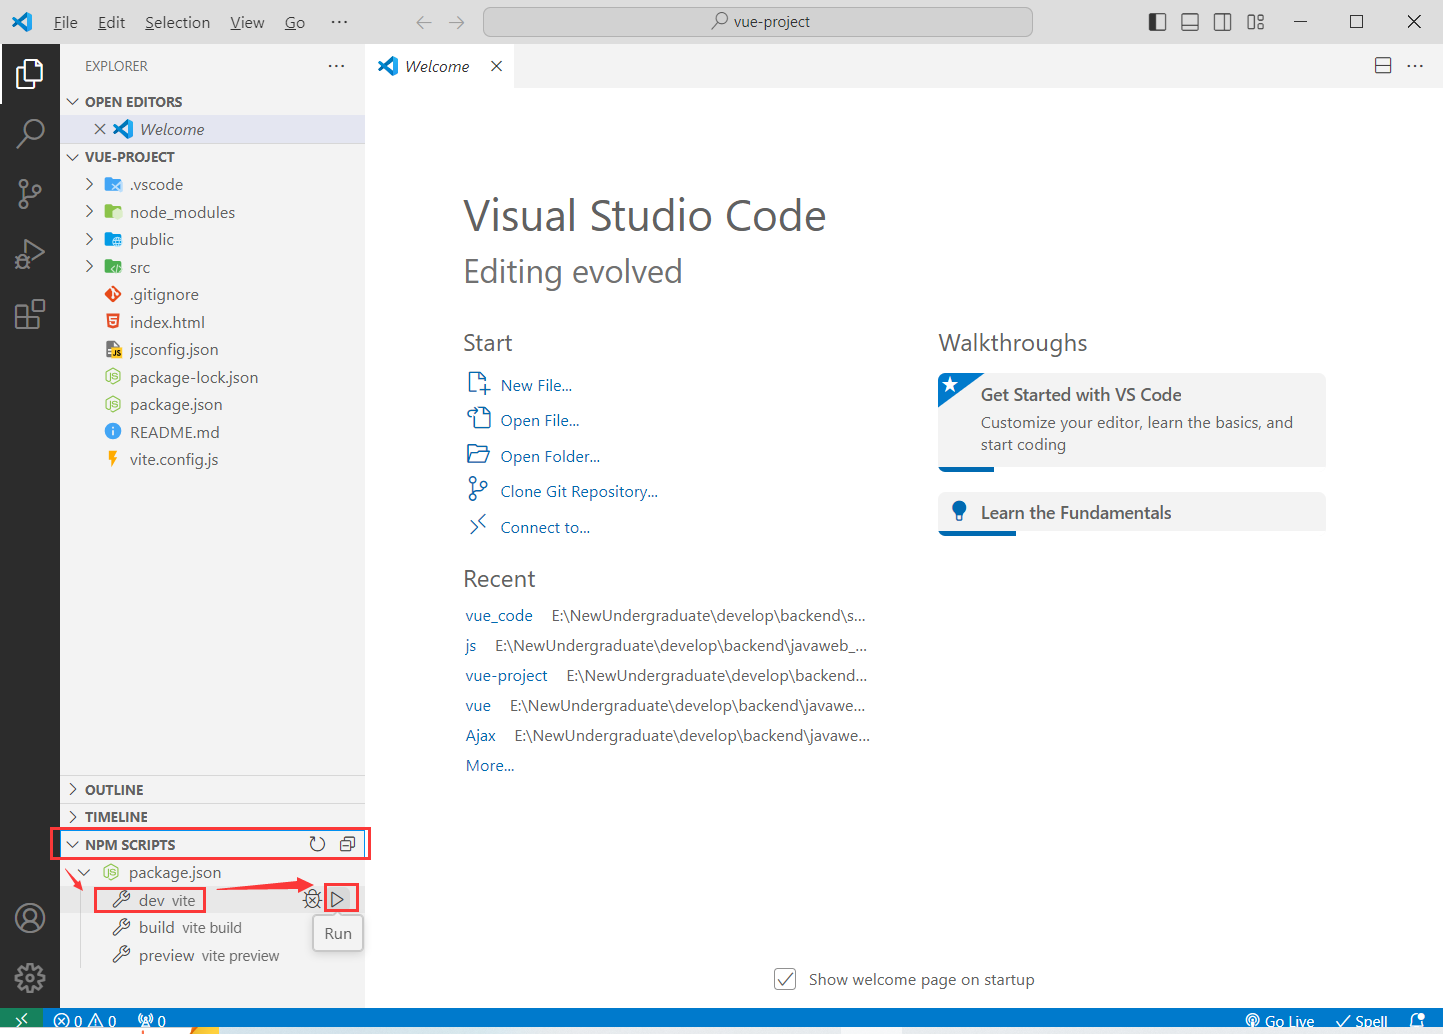Viewport: 1443px width, 1034px height.
Task: Go back with the left arrow
Action: click(424, 22)
